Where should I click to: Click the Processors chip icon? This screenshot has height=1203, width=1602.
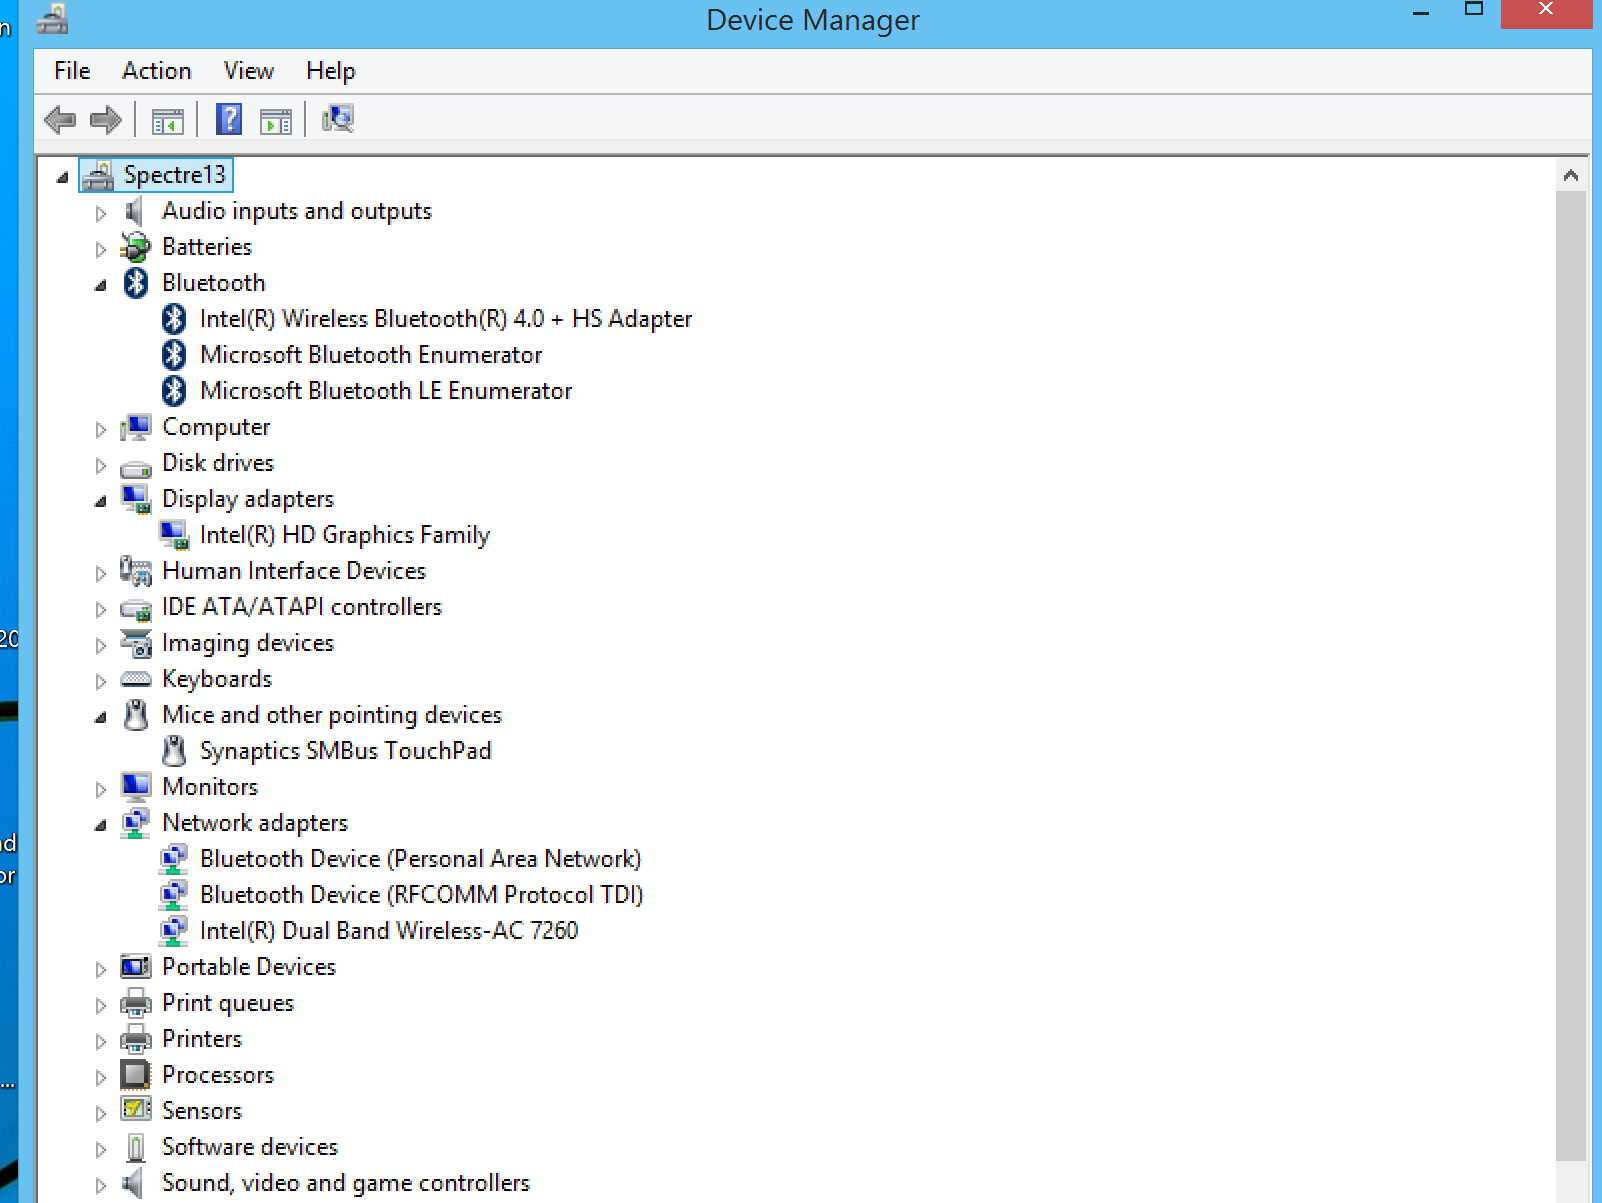[135, 1075]
